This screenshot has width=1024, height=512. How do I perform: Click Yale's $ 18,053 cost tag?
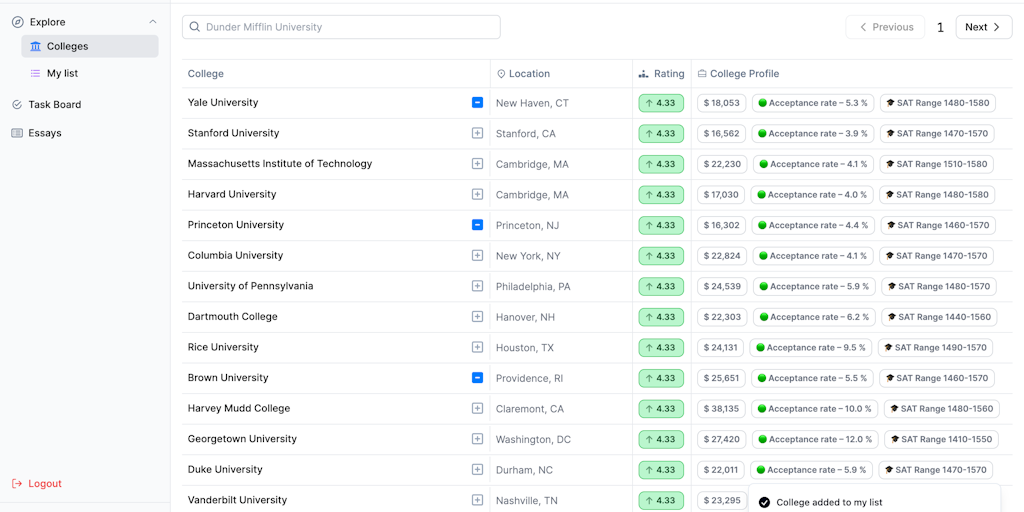coord(722,103)
